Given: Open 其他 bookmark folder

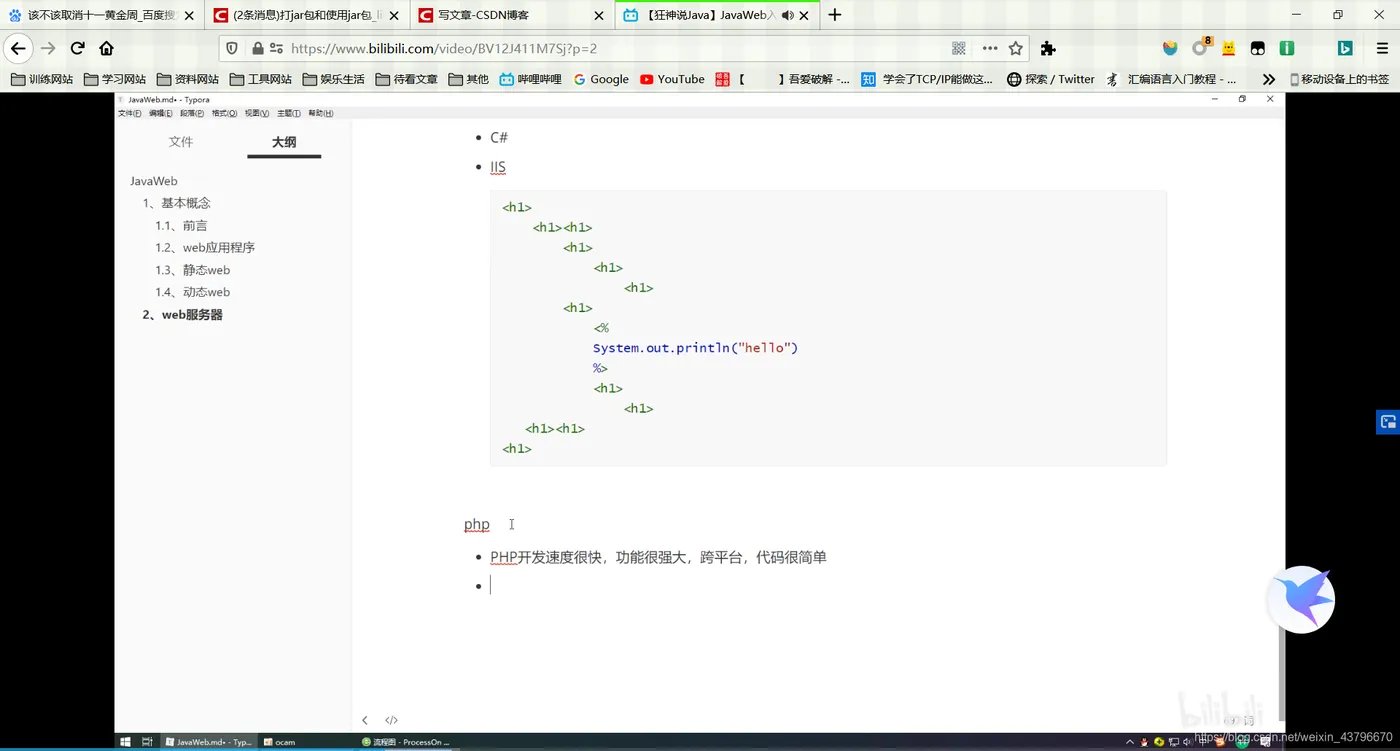Looking at the screenshot, I should click(x=468, y=79).
